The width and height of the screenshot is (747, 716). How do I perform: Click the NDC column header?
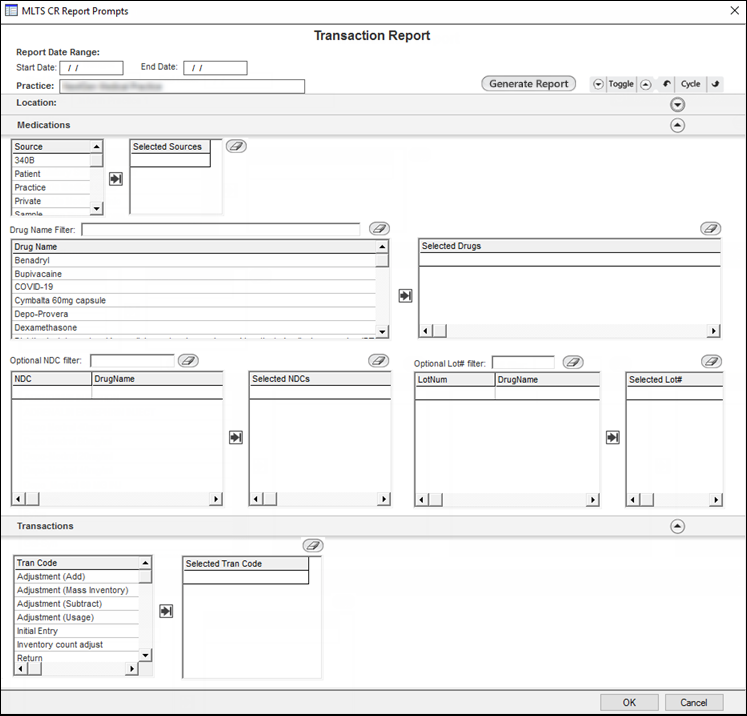51,379
